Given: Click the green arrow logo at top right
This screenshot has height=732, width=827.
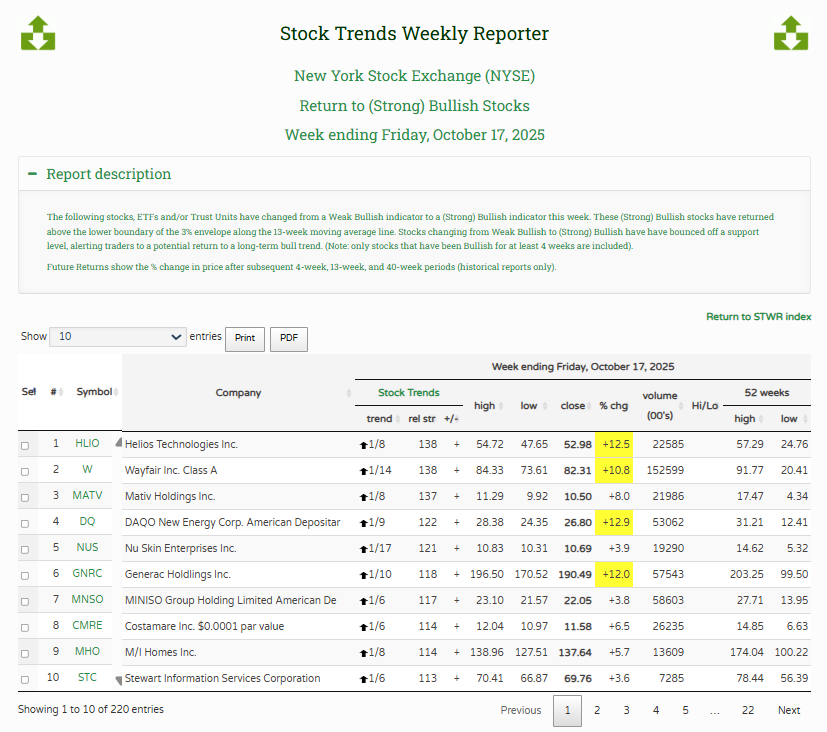Looking at the screenshot, I should (790, 33).
